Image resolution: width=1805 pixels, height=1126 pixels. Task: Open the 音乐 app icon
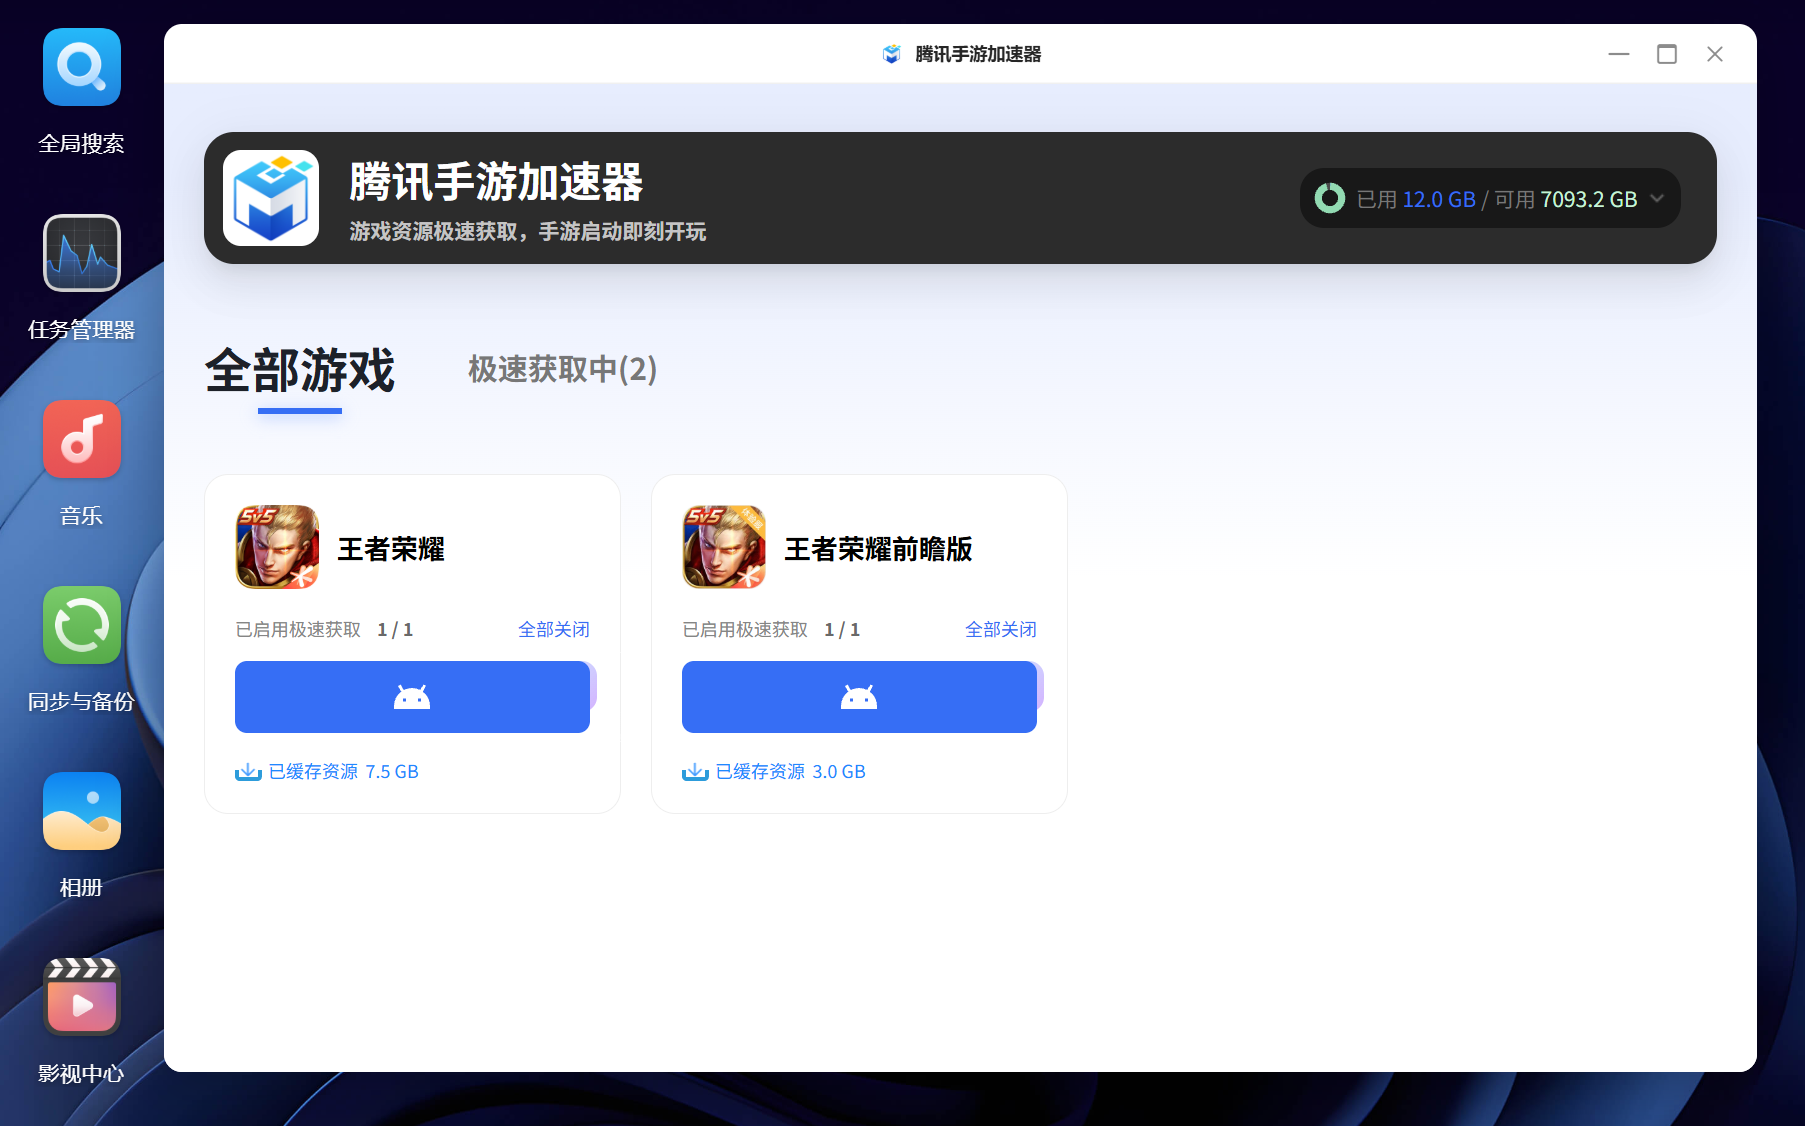[x=81, y=439]
